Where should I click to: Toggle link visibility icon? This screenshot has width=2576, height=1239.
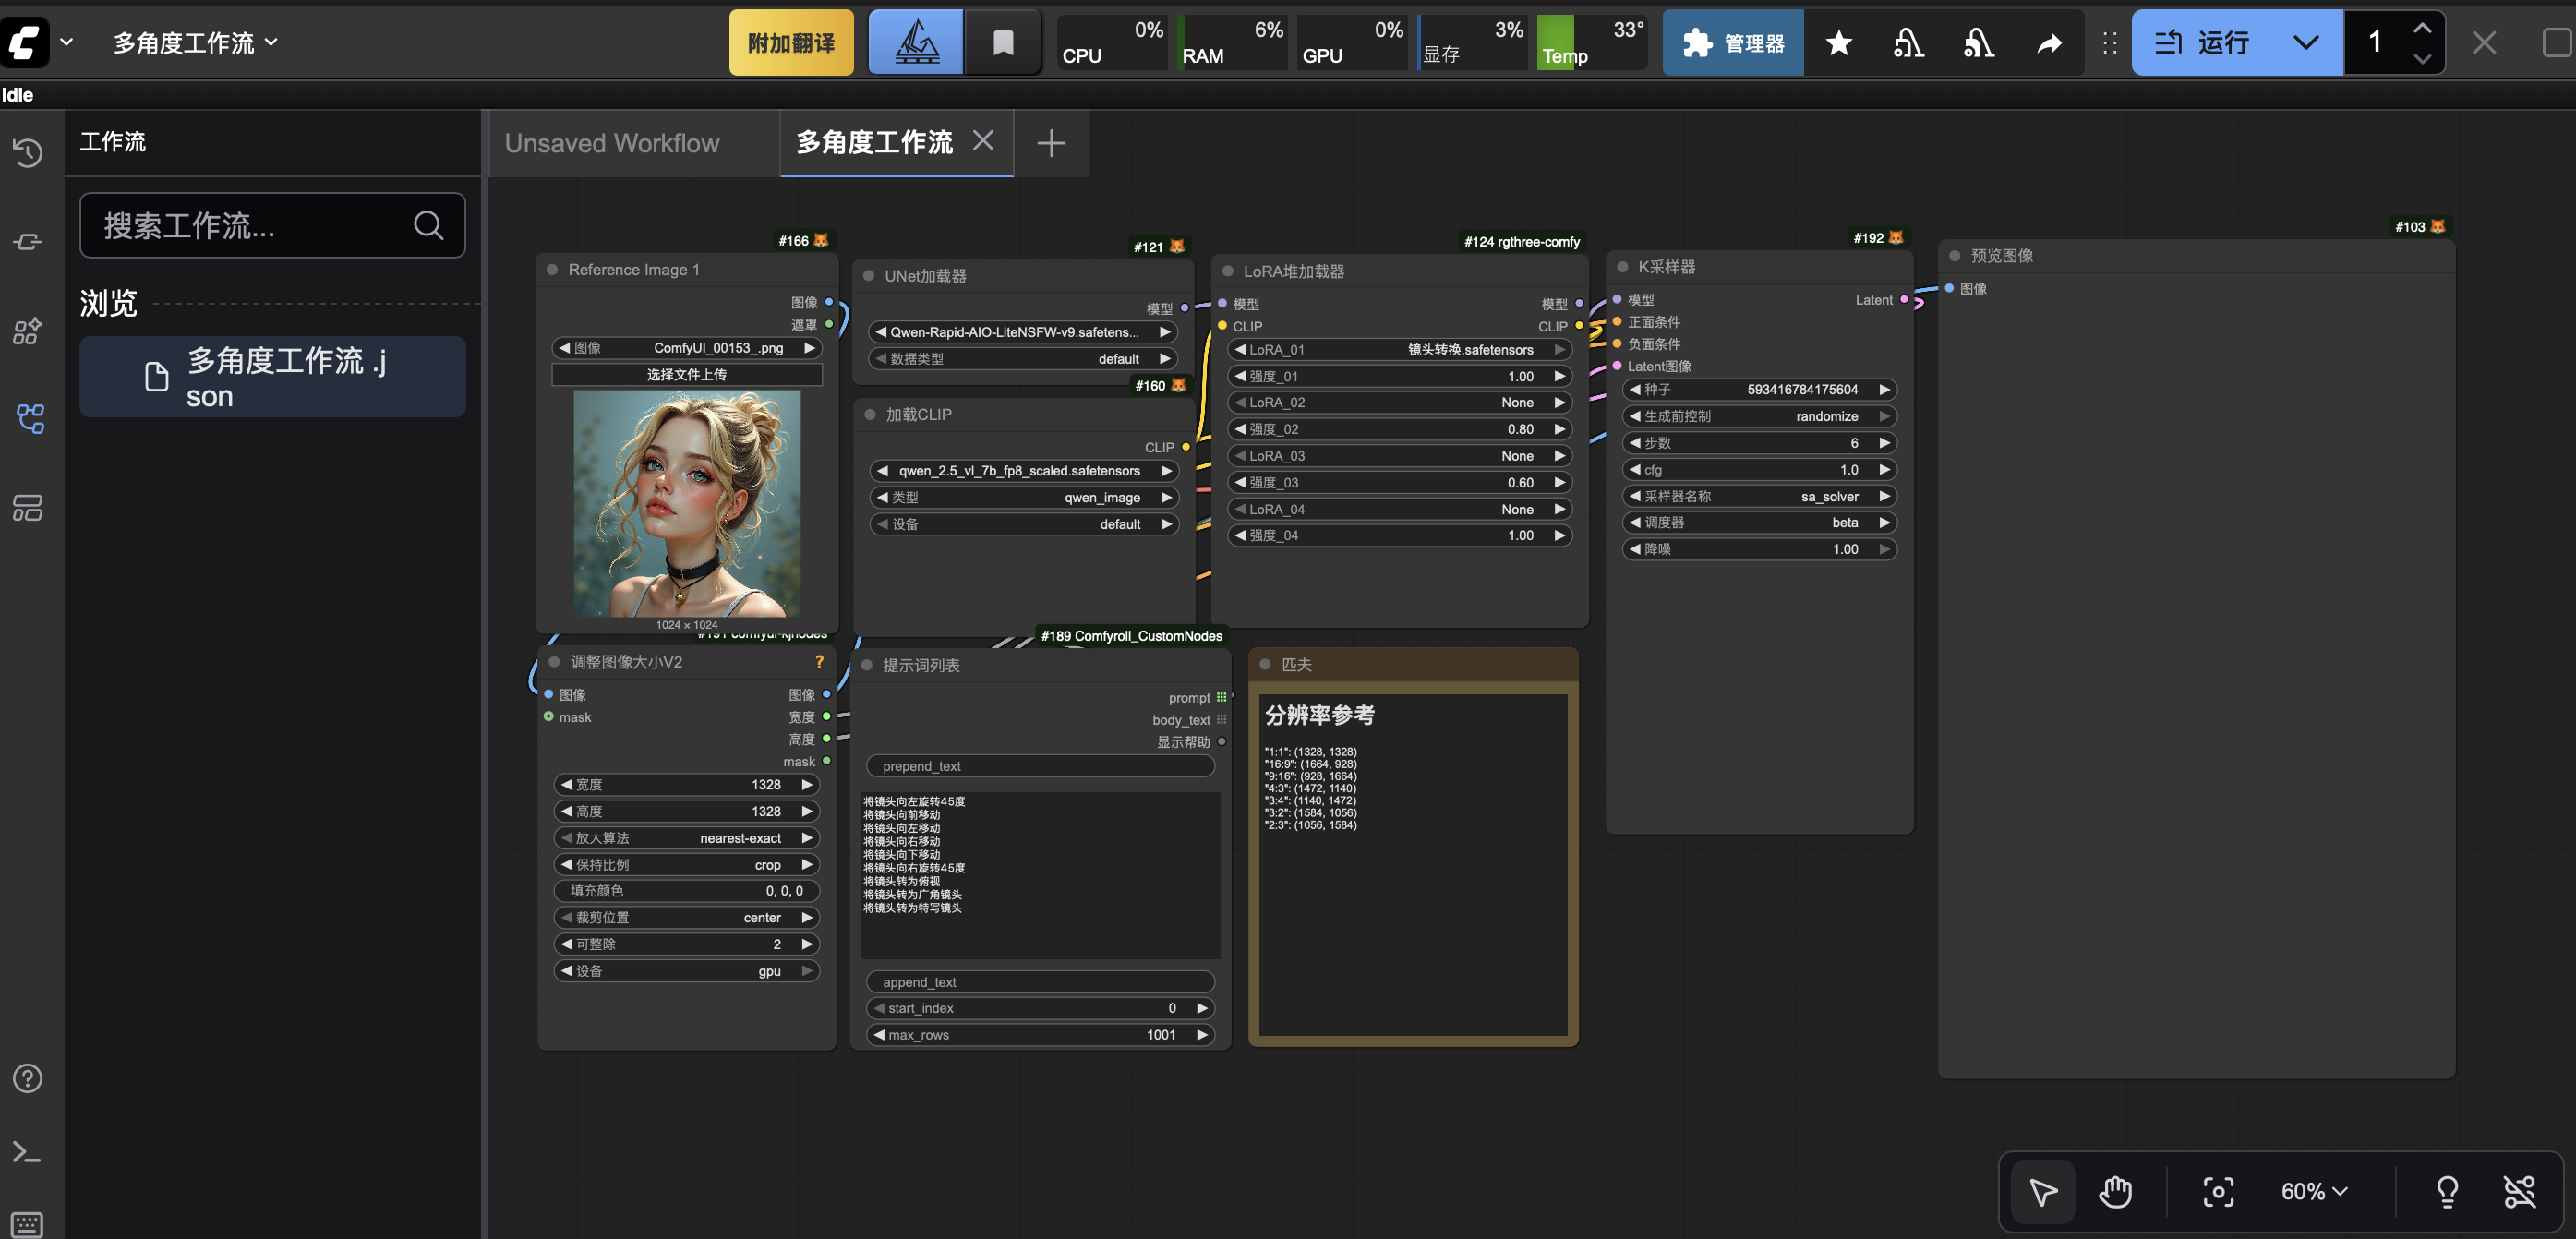tap(2519, 1191)
